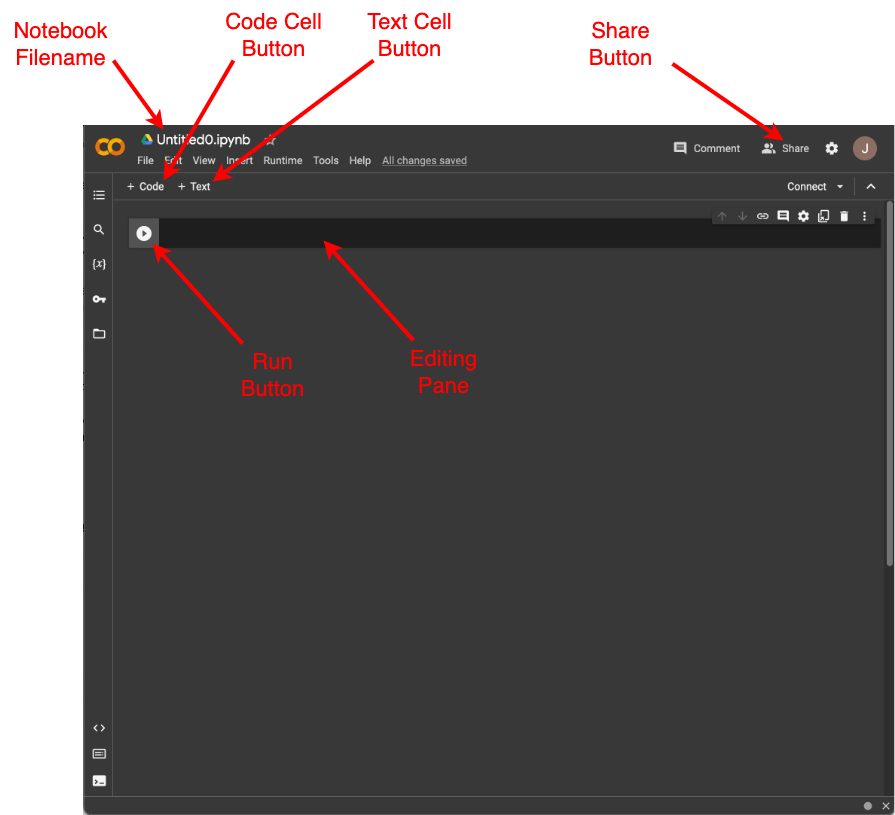Open cell editor settings gear
This screenshot has width=895, height=815.
803,216
